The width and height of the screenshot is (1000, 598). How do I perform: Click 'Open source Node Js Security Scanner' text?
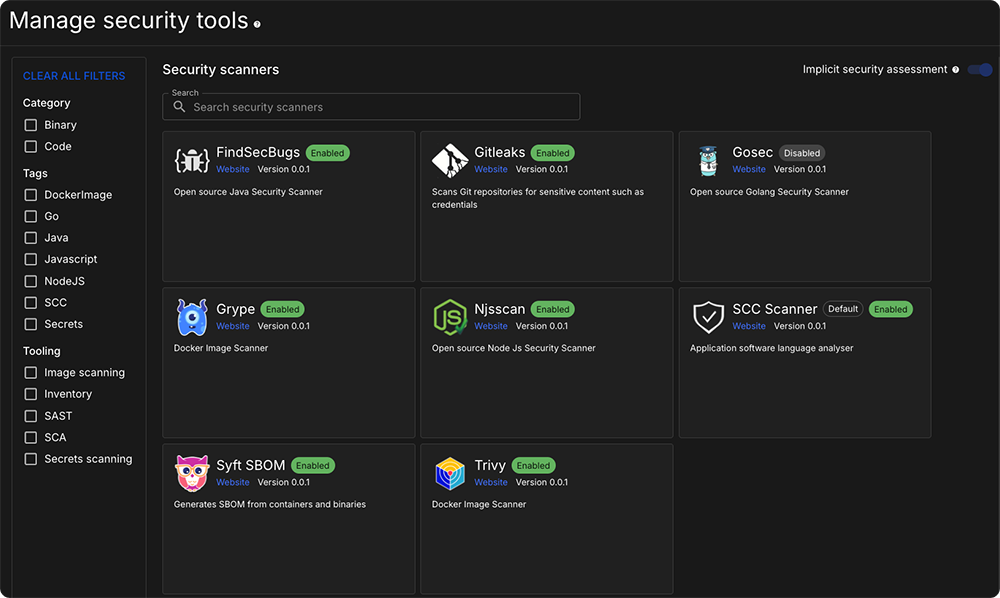point(513,348)
